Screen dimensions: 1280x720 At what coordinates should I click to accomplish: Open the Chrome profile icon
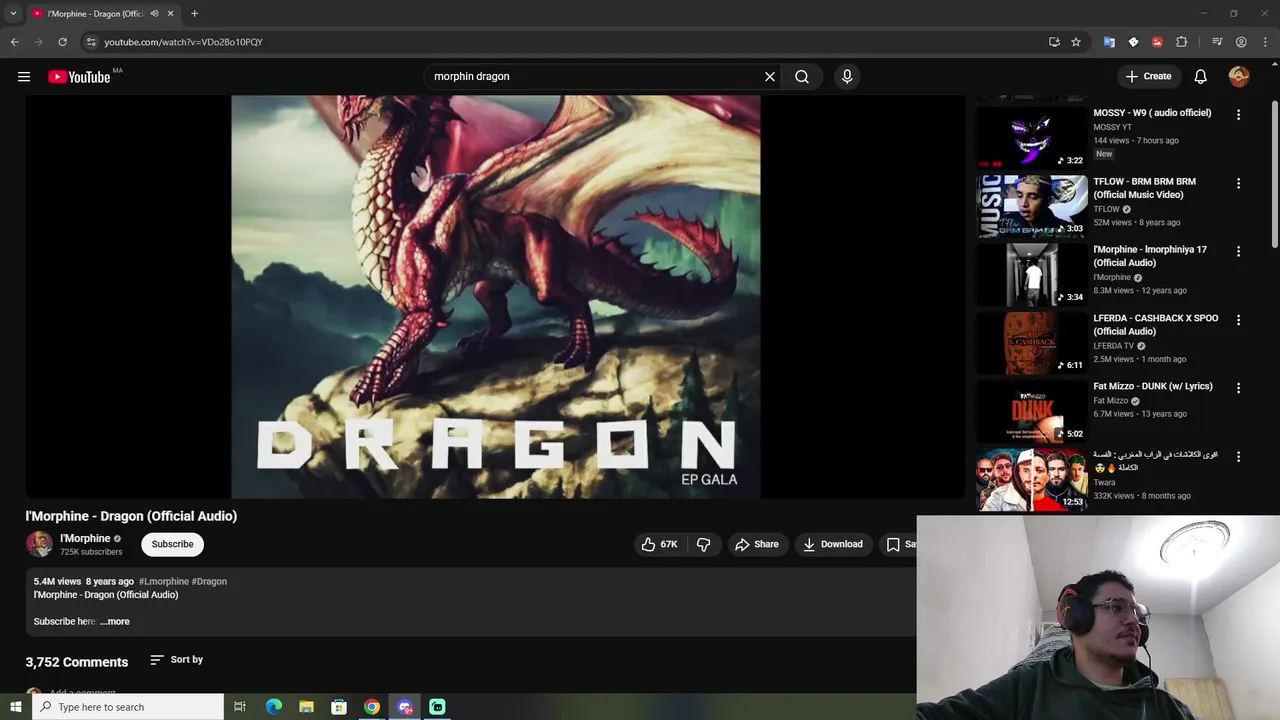point(1241,42)
